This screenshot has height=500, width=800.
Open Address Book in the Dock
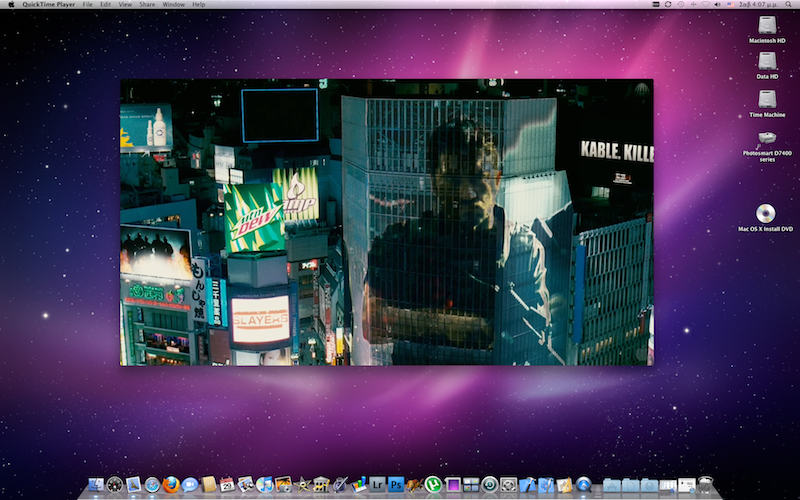(x=209, y=484)
